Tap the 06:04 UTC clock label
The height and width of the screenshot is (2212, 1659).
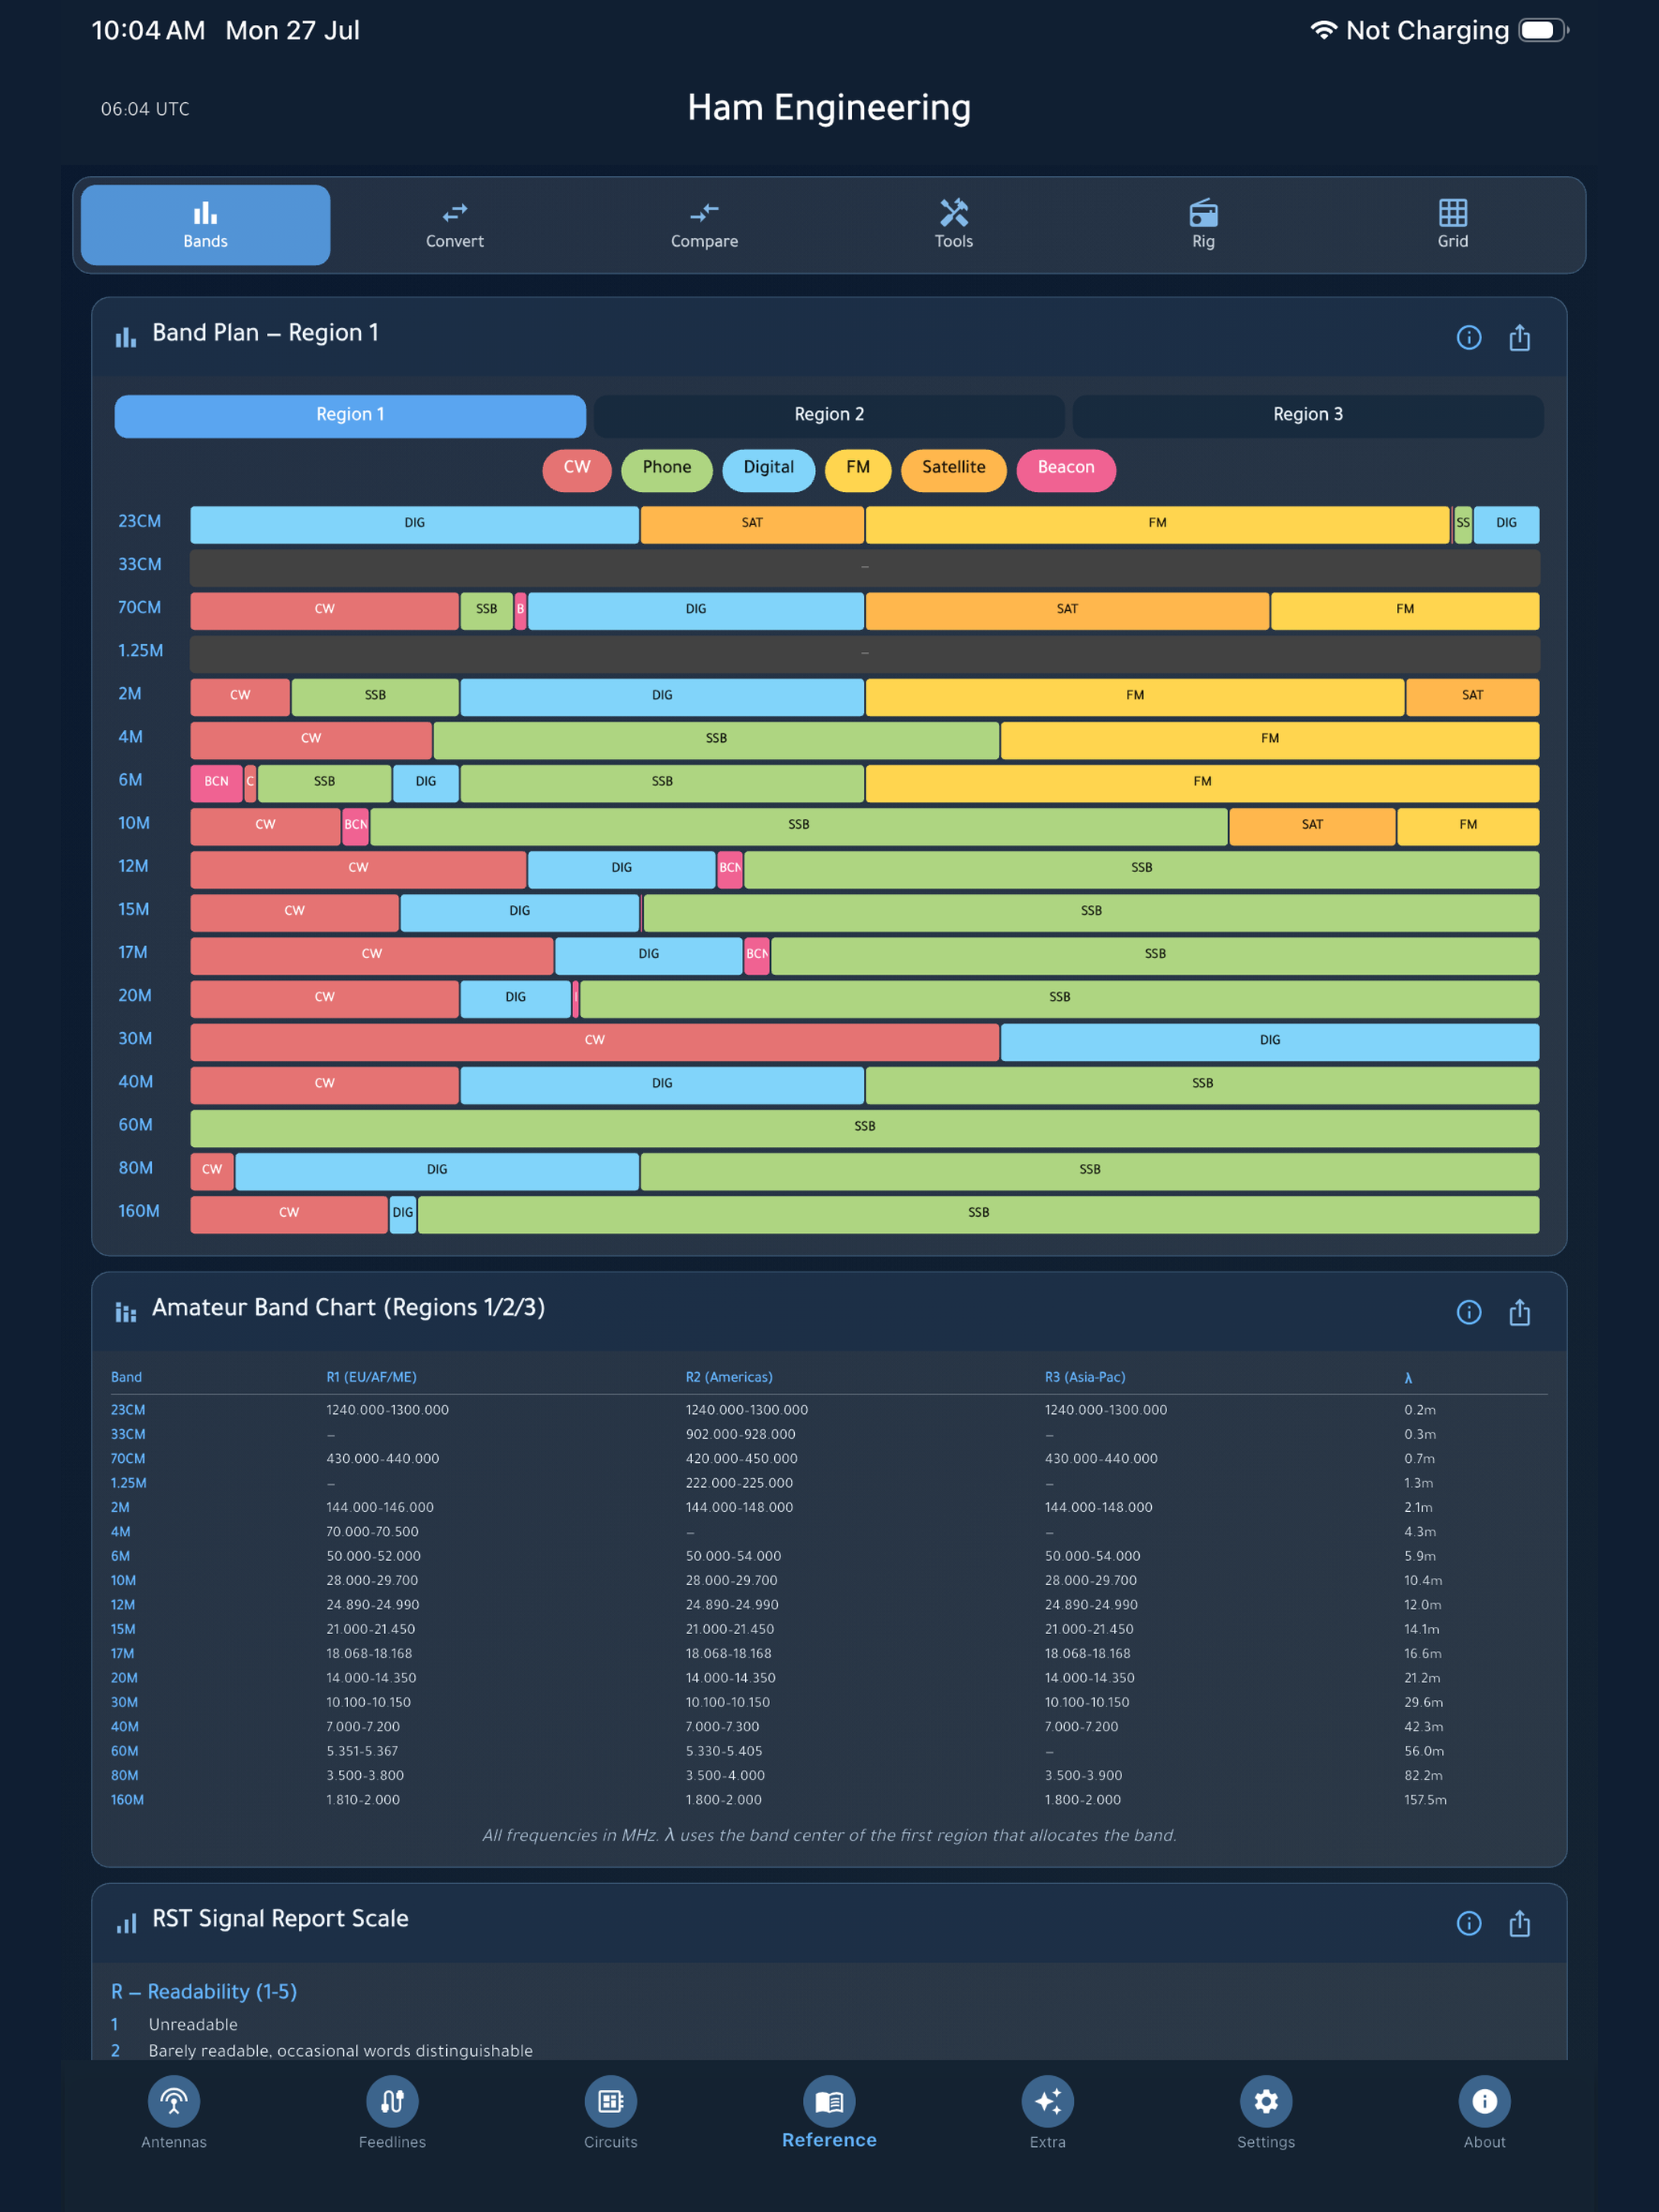point(145,109)
